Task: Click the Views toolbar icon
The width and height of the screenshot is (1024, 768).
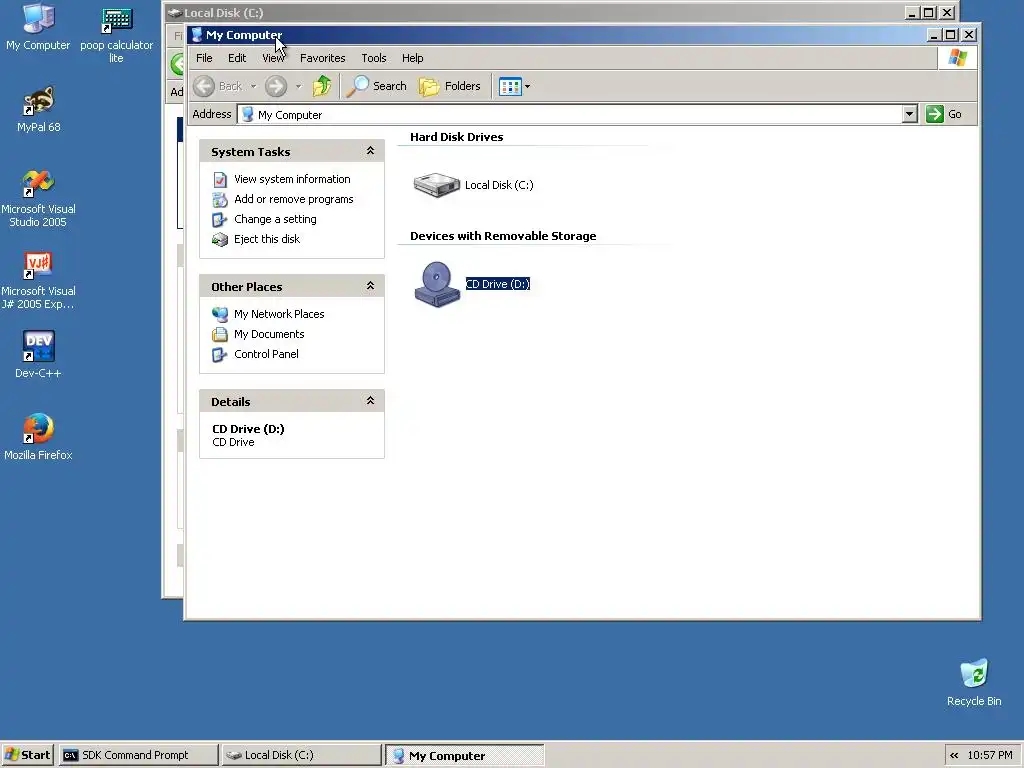Action: pyautogui.click(x=509, y=86)
